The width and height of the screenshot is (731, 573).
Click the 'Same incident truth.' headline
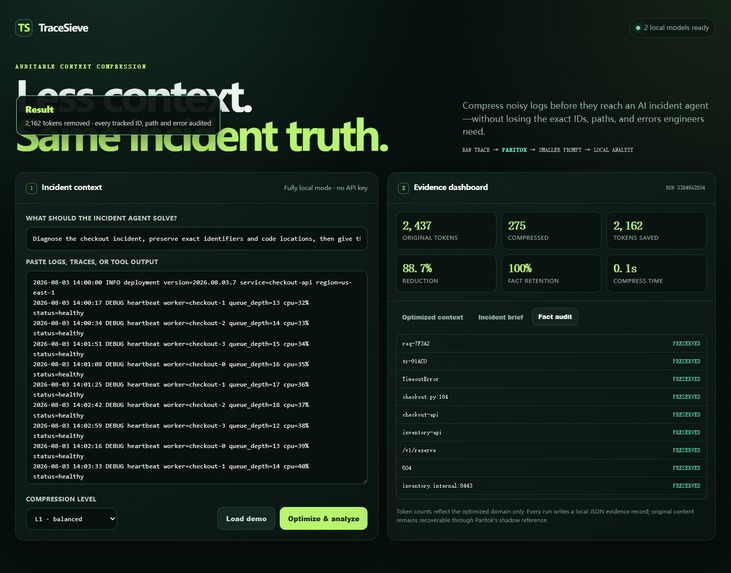point(202,136)
